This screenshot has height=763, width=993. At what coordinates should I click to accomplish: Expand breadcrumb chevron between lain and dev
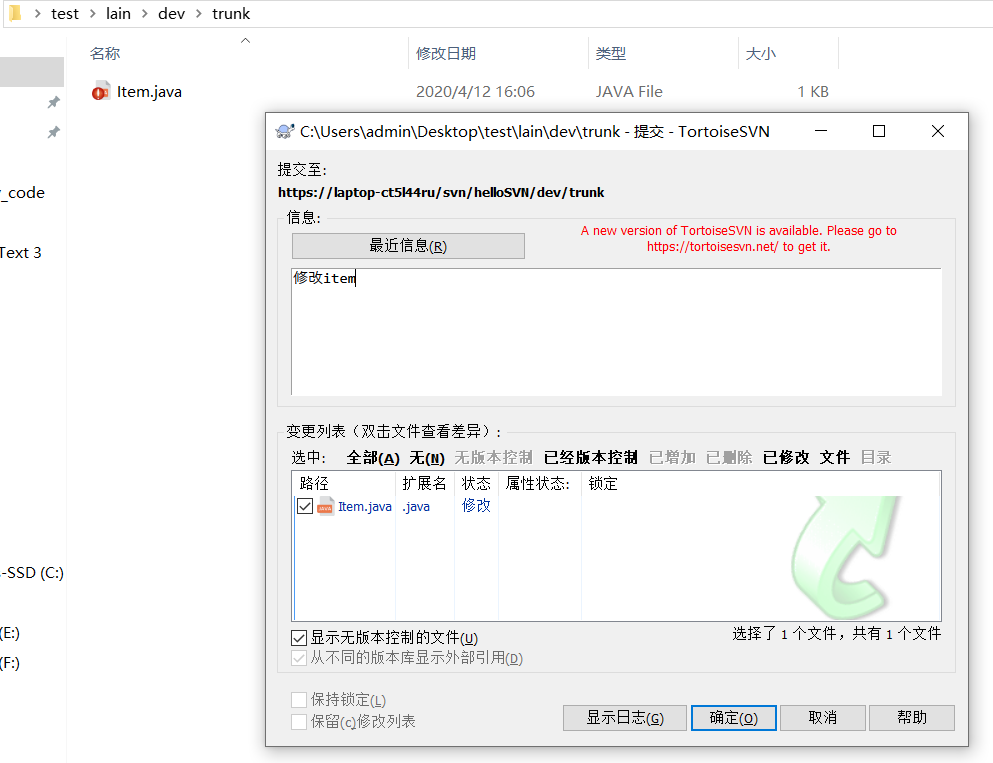(144, 14)
